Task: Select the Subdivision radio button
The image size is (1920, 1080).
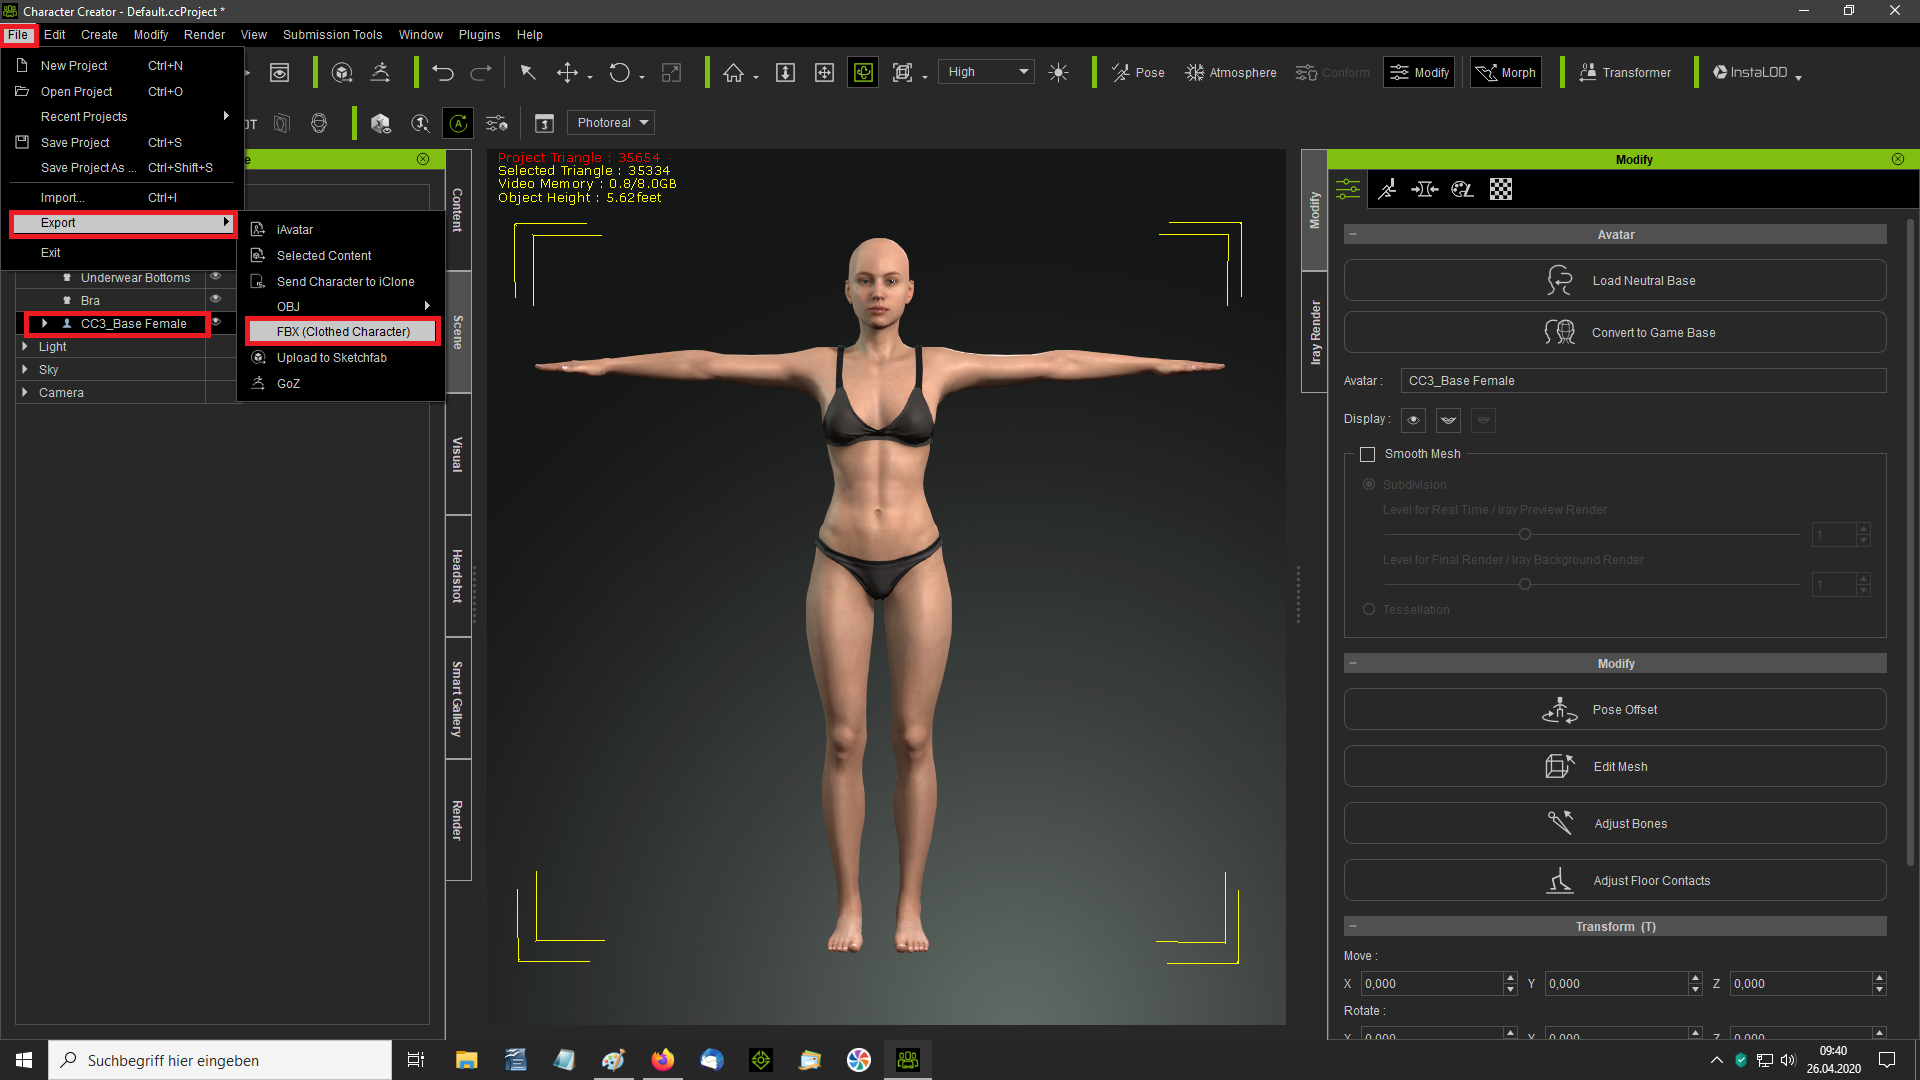Action: (x=1369, y=484)
